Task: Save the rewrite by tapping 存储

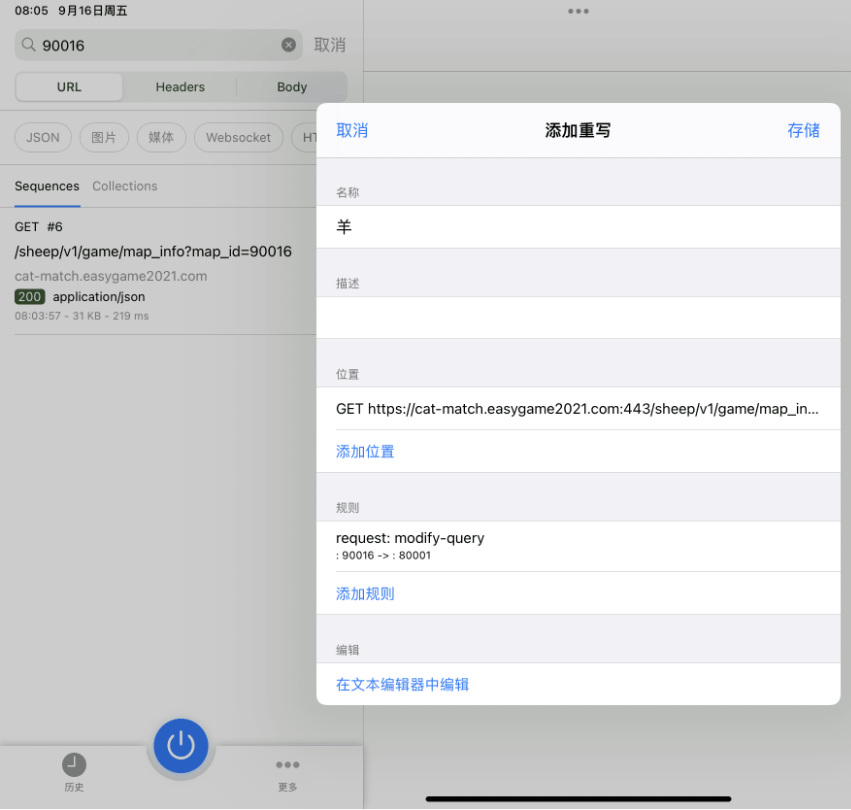Action: click(803, 130)
